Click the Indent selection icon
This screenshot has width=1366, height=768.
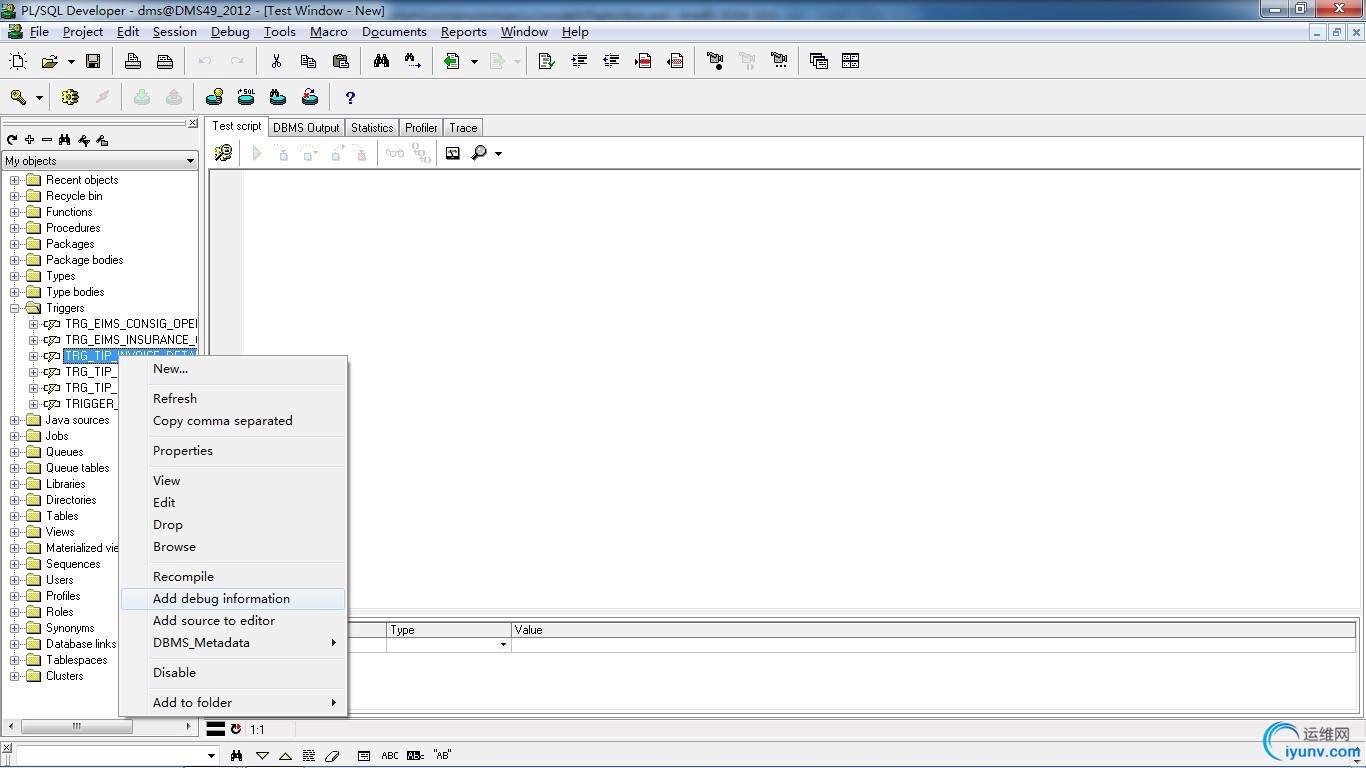579,61
